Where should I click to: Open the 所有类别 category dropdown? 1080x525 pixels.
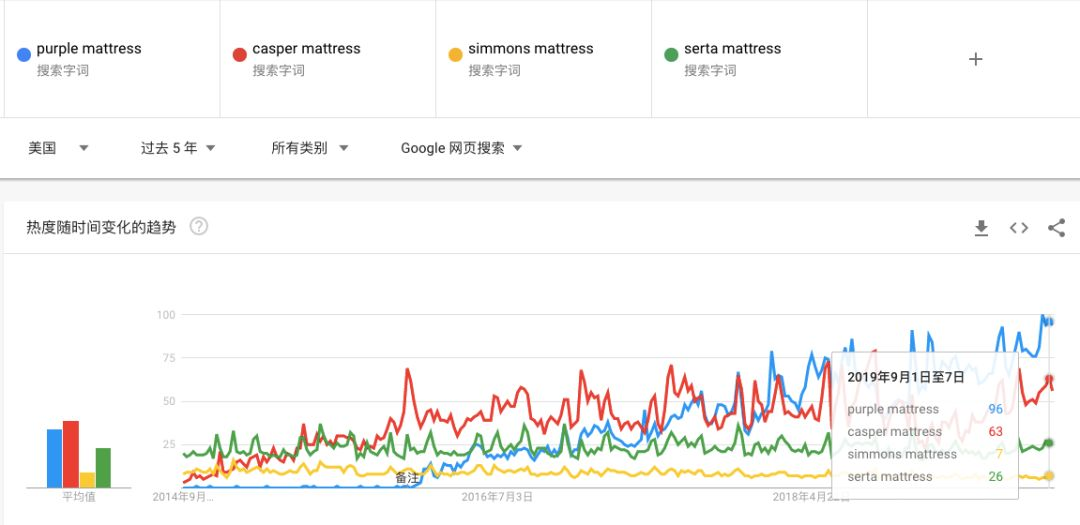pos(309,148)
